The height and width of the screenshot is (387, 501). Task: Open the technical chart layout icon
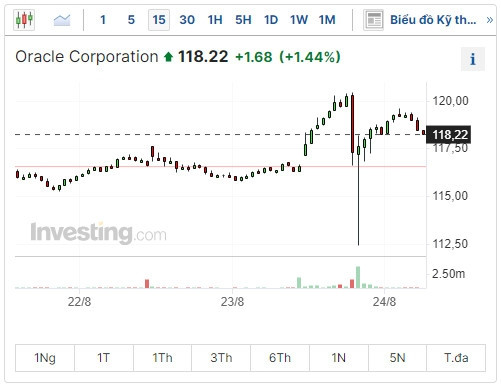373,20
